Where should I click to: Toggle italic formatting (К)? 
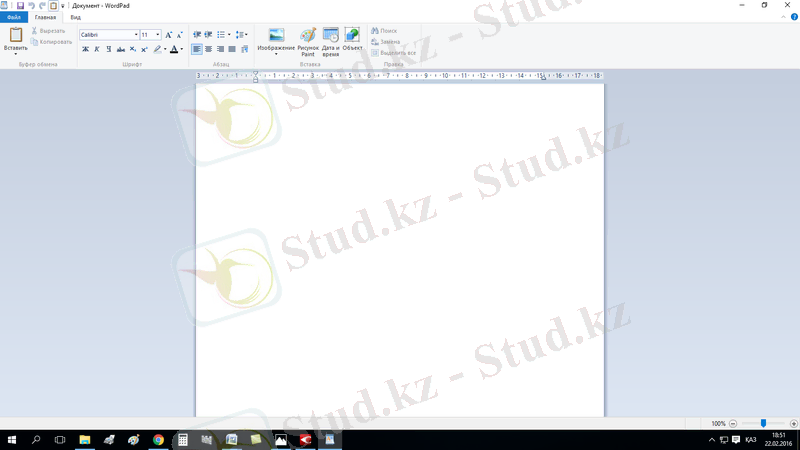97,49
